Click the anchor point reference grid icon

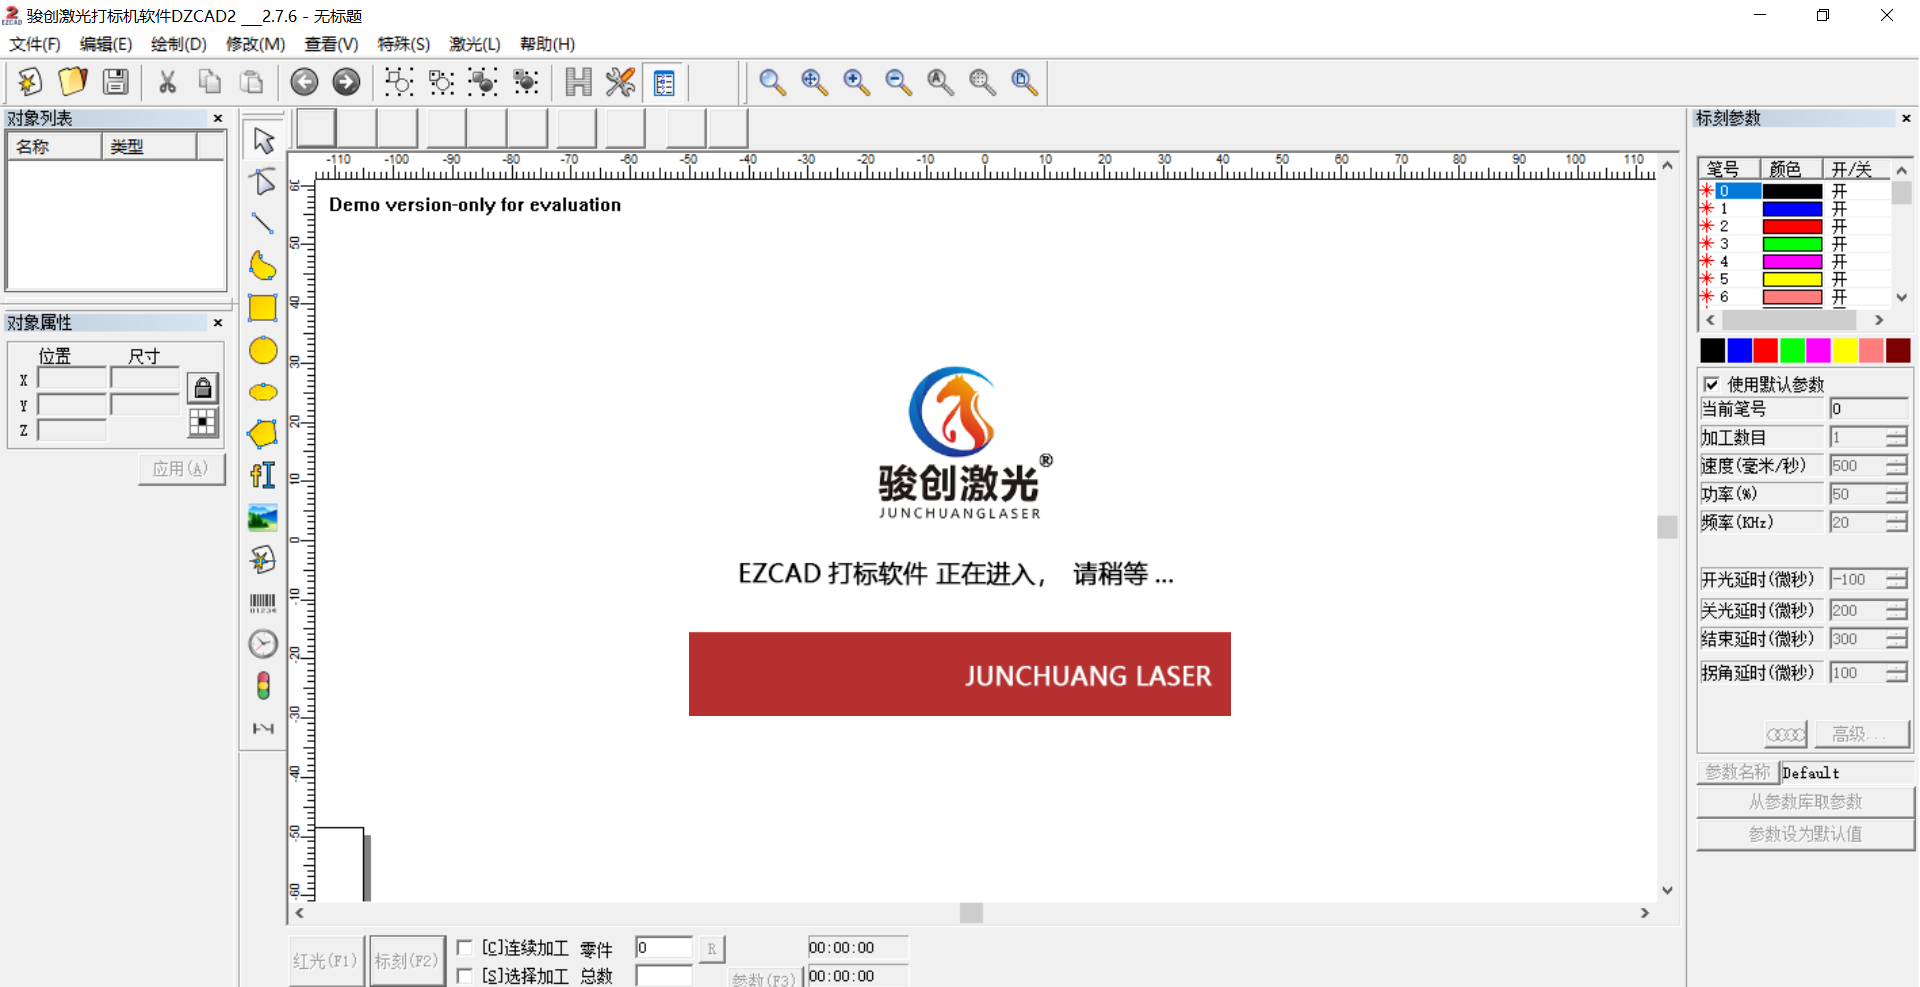tap(203, 423)
